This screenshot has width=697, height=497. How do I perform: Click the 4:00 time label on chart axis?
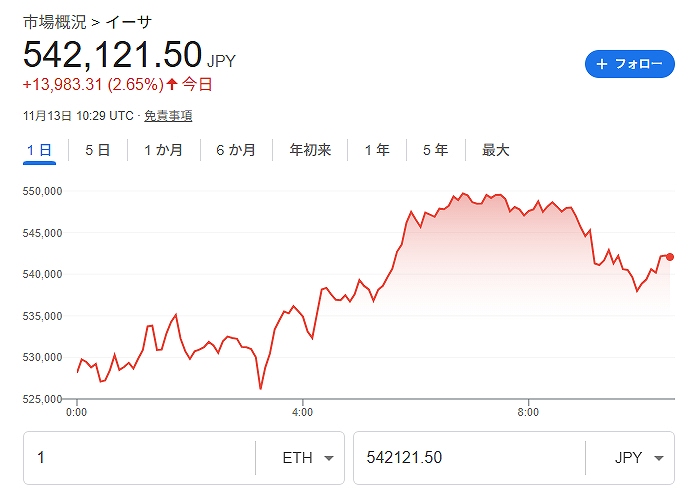tap(302, 411)
